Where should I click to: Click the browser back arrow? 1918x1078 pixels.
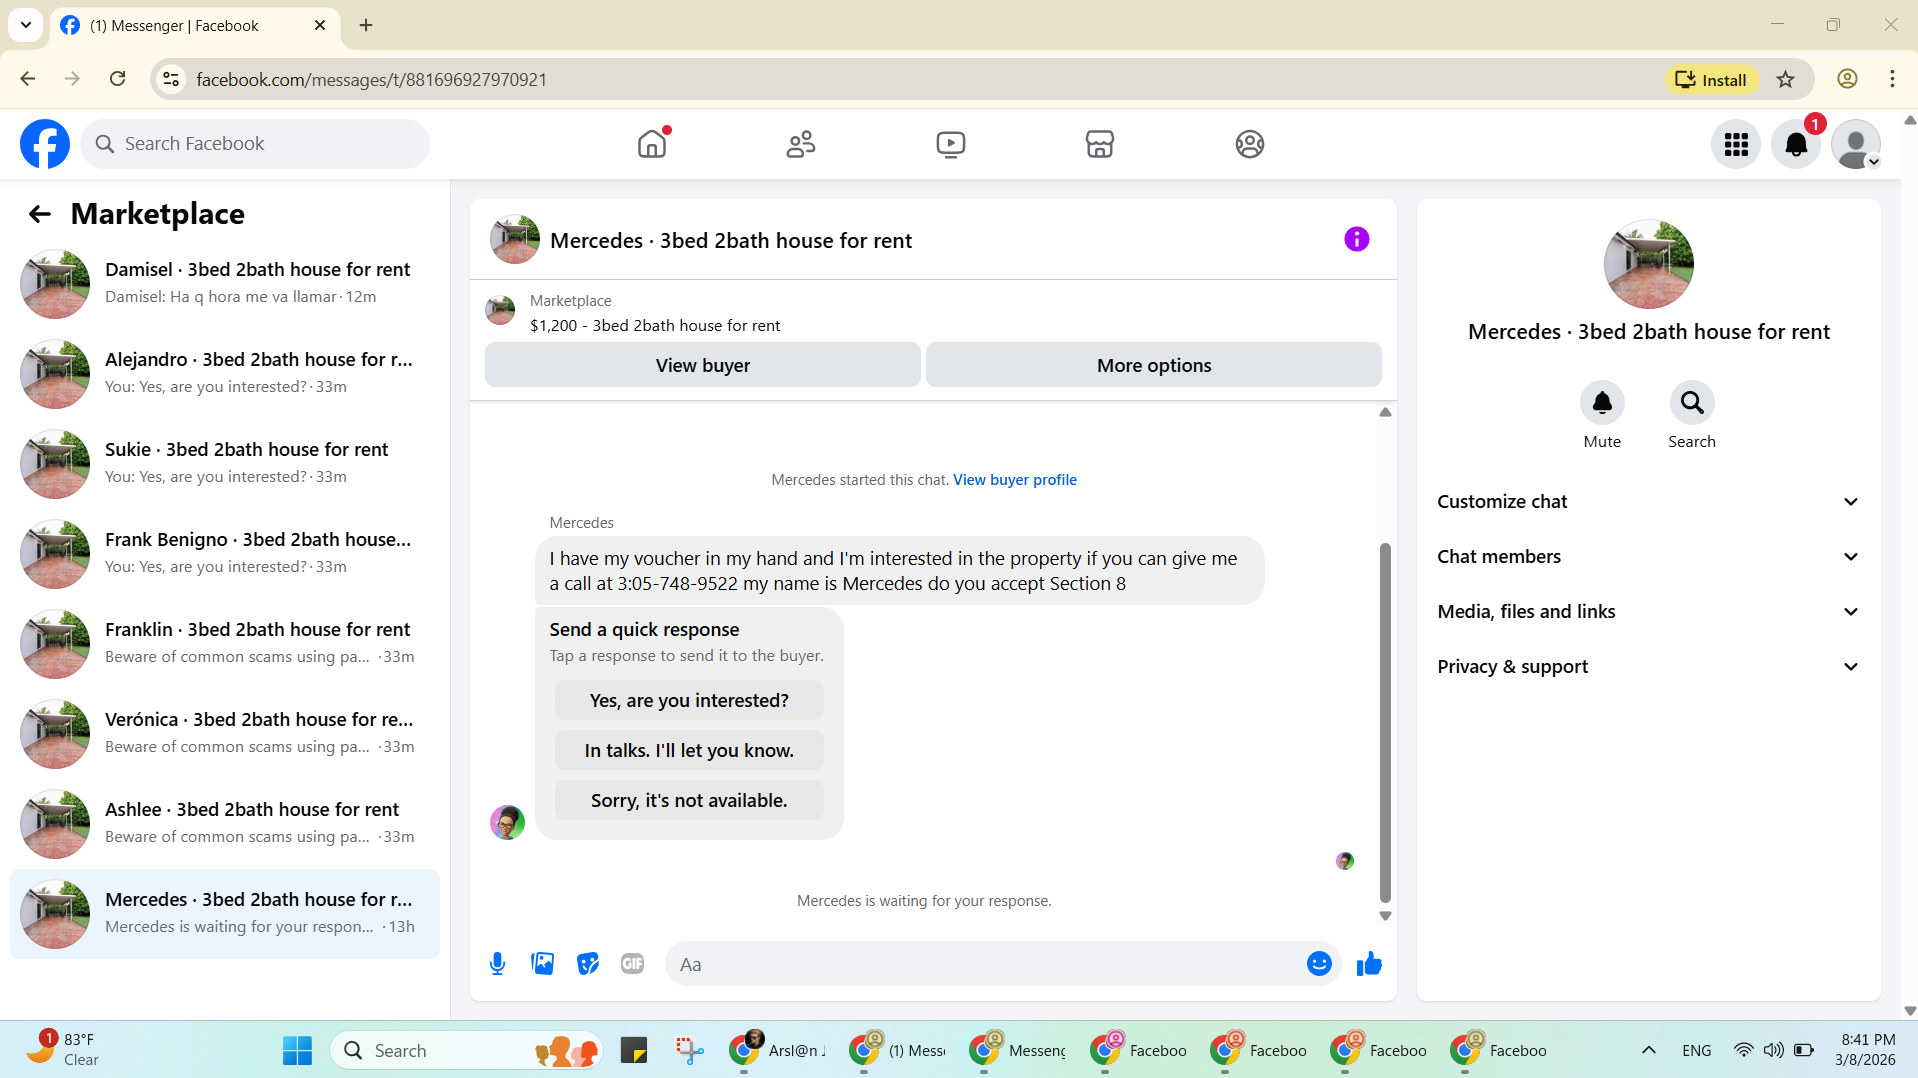coord(28,79)
